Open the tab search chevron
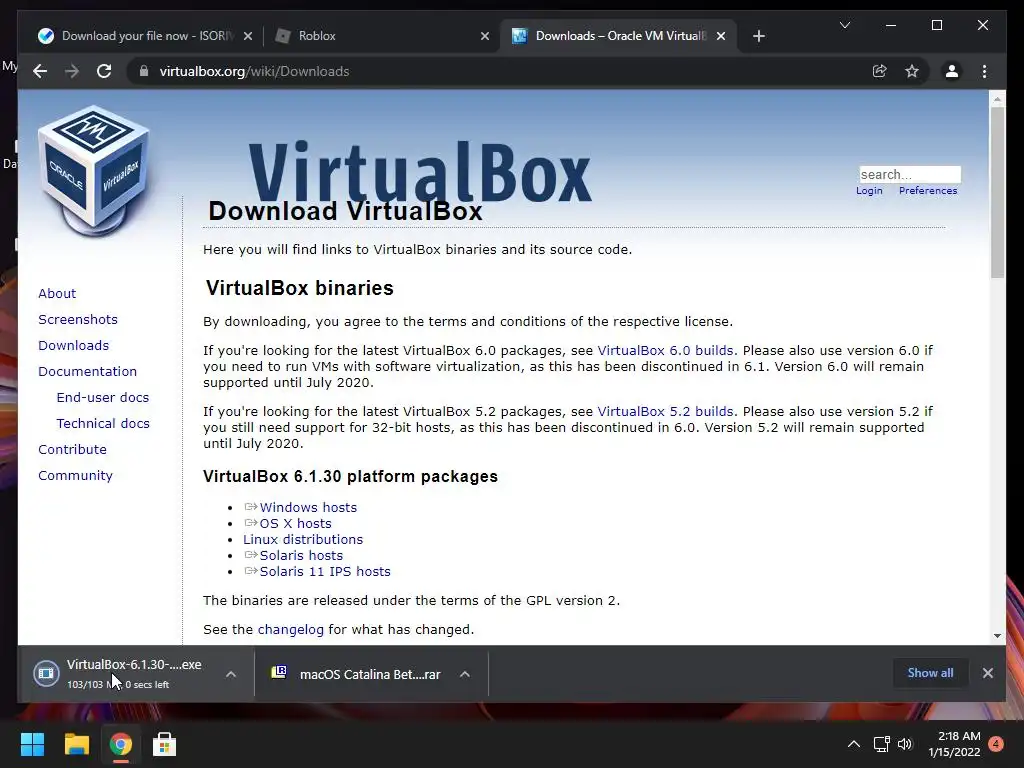The image size is (1024, 768). pos(844,25)
